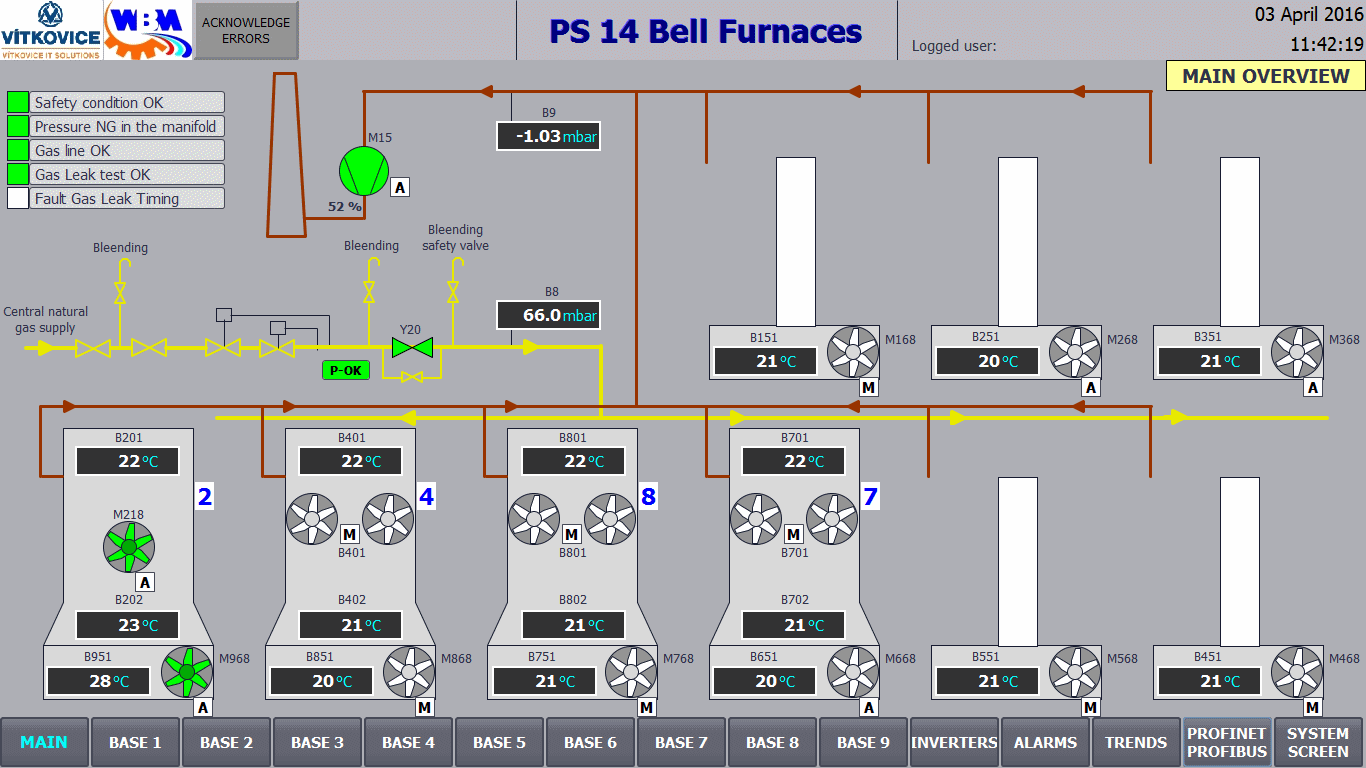
Task: Open the SYSTEM SCREEN button
Action: [x=1318, y=742]
